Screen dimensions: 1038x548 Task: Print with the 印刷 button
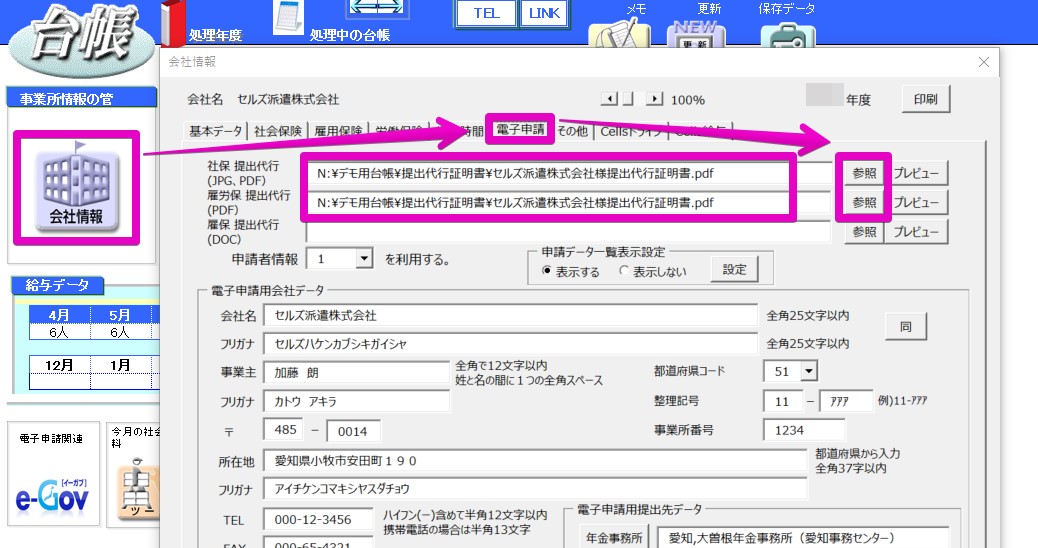[x=925, y=99]
